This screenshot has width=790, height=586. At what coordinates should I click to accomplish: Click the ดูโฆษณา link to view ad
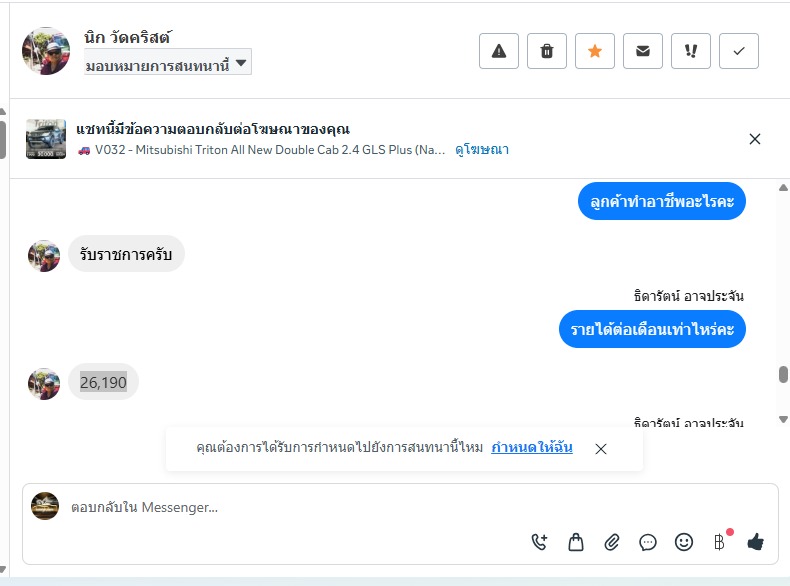pos(482,150)
